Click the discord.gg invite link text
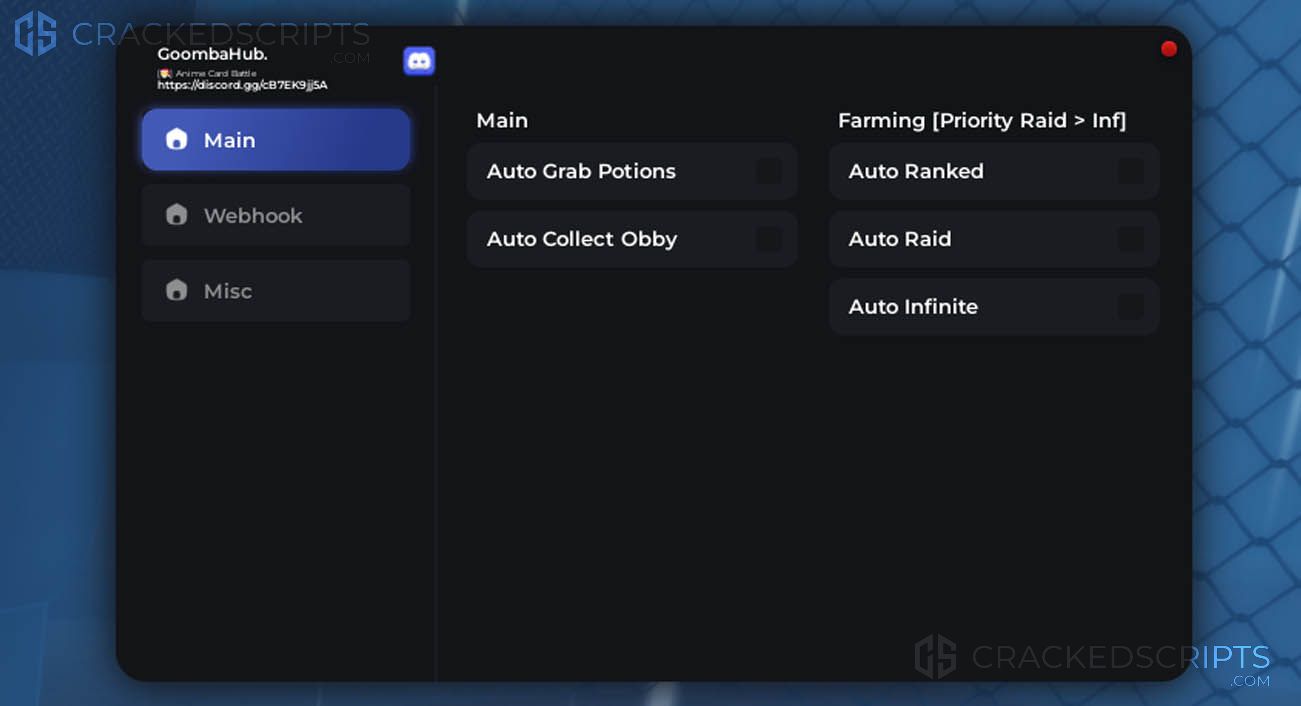 tap(242, 85)
